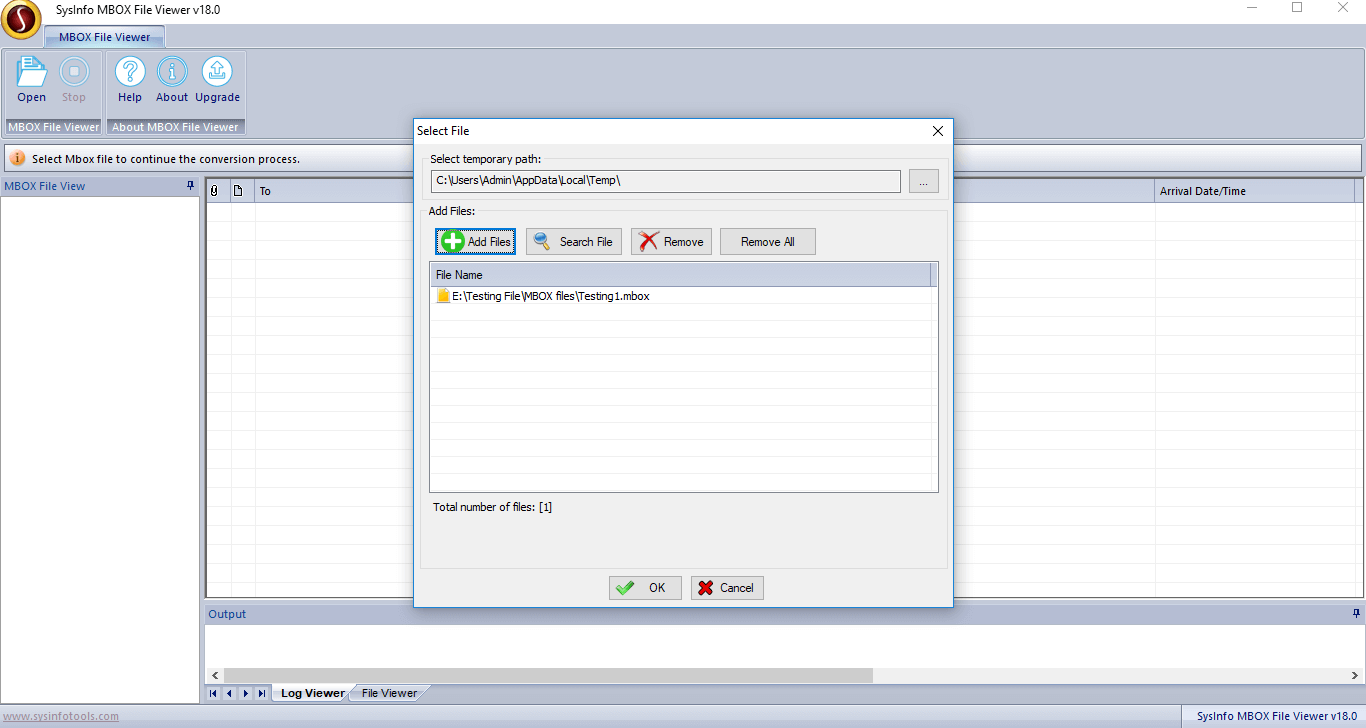Go to first tab arrow
This screenshot has width=1366, height=728.
click(x=213, y=693)
